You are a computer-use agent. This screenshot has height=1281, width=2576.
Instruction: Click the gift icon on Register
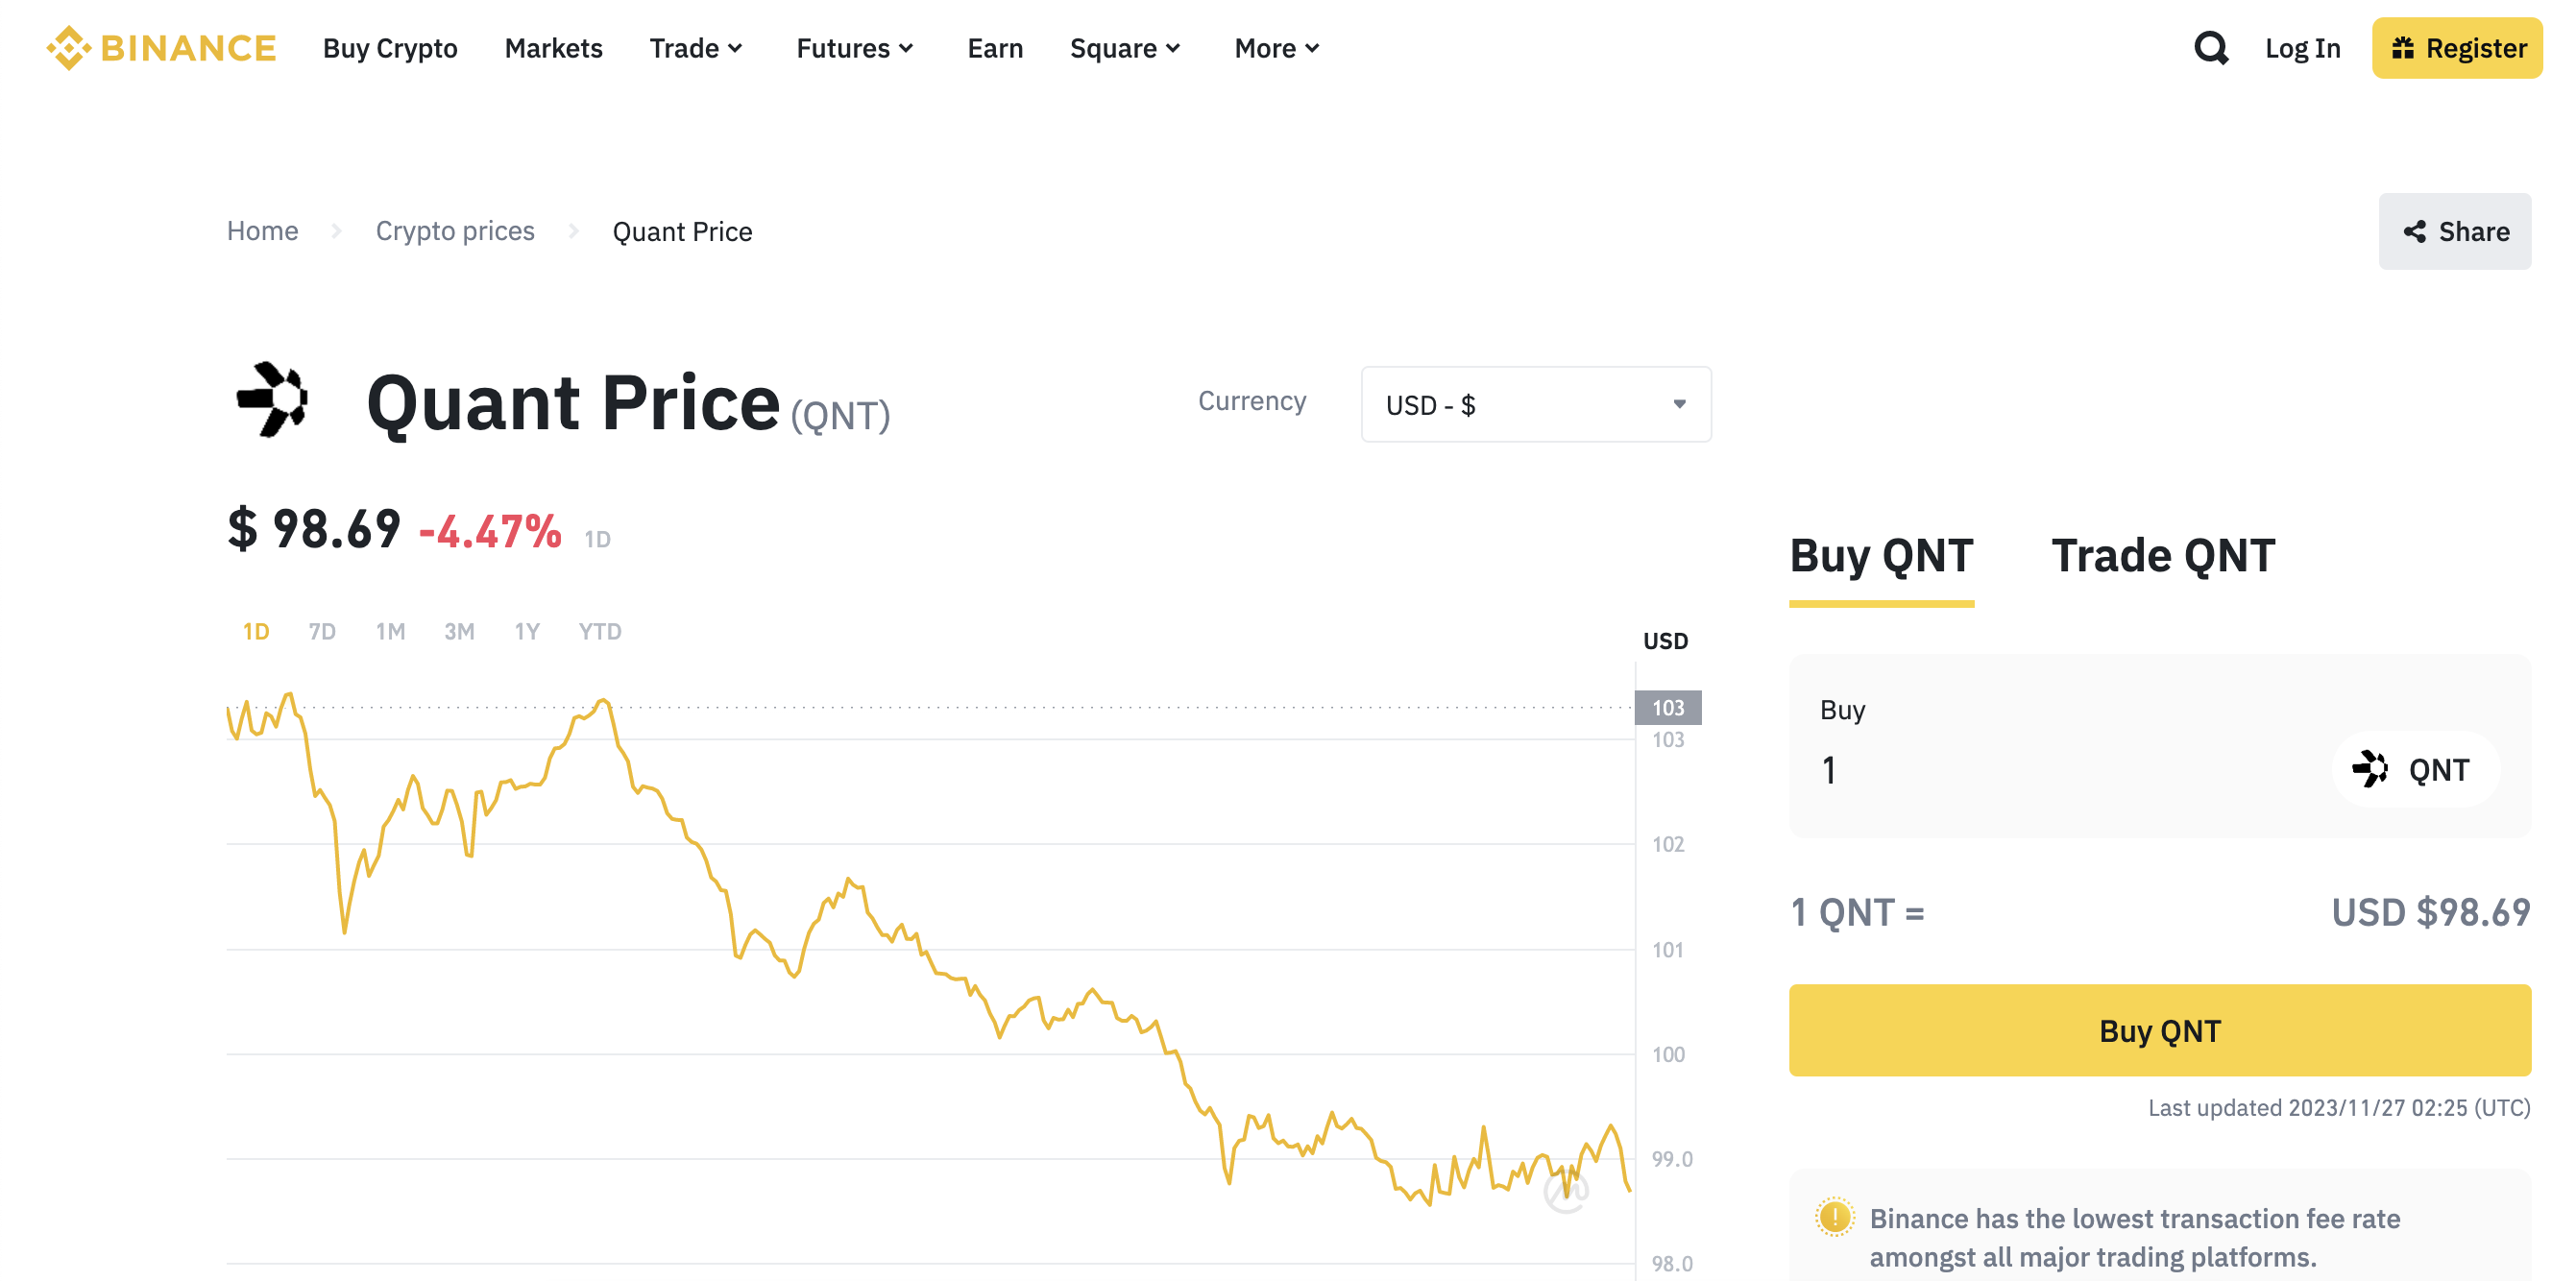click(x=2402, y=48)
